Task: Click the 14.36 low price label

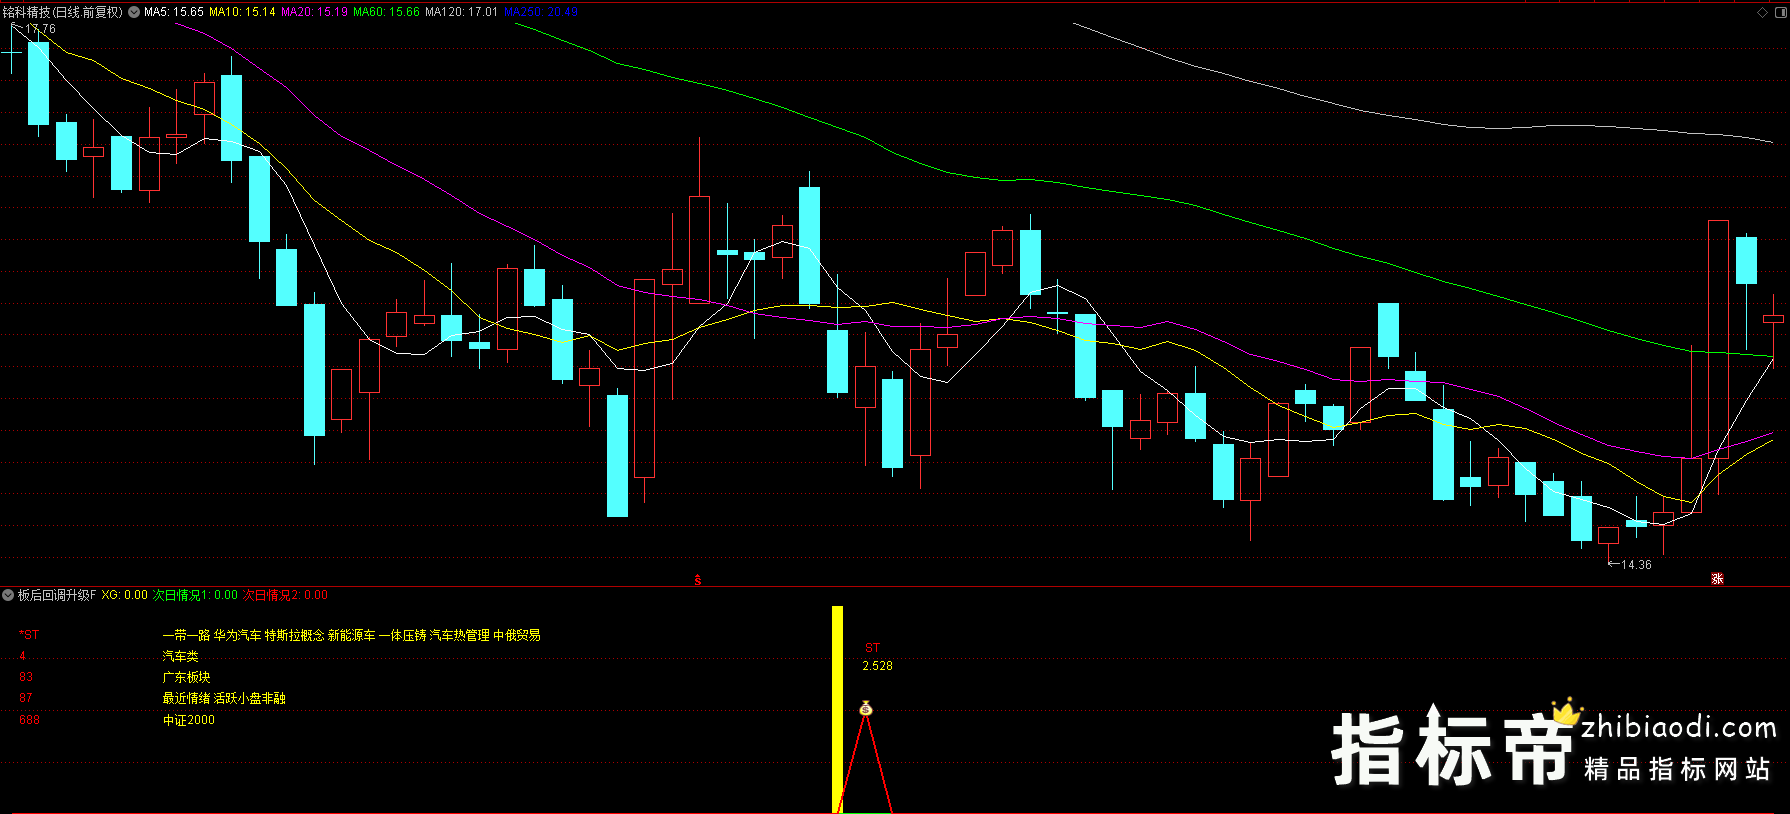Action: [1636, 565]
